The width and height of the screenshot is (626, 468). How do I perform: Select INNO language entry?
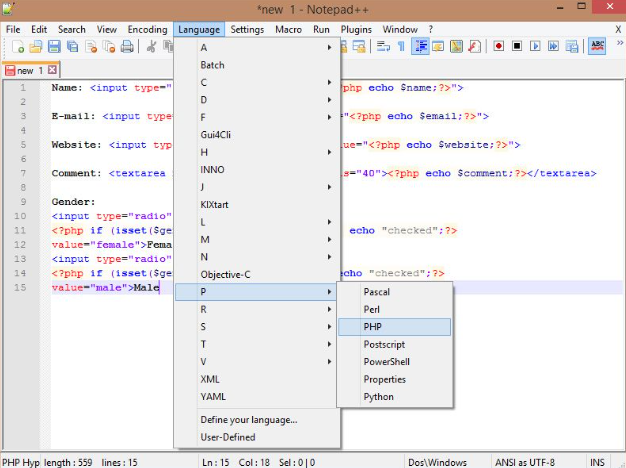tap(256, 170)
